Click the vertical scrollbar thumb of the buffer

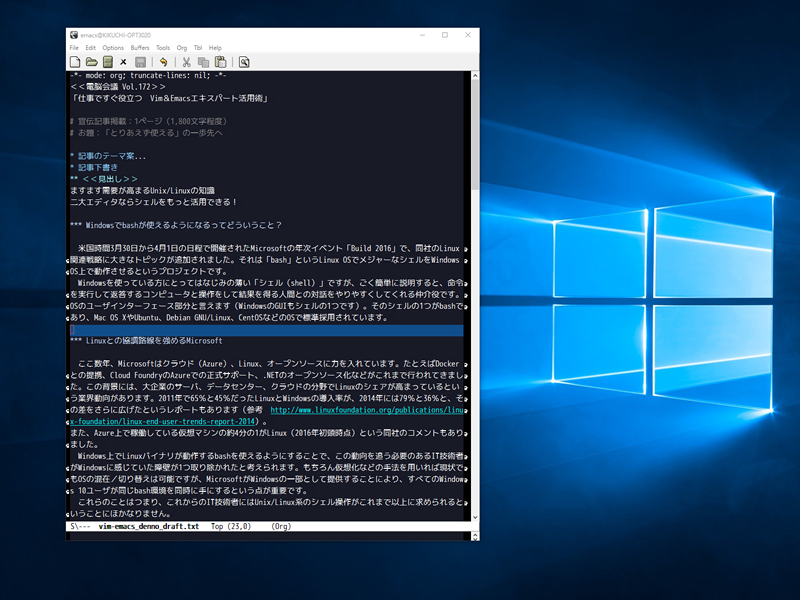pos(475,134)
